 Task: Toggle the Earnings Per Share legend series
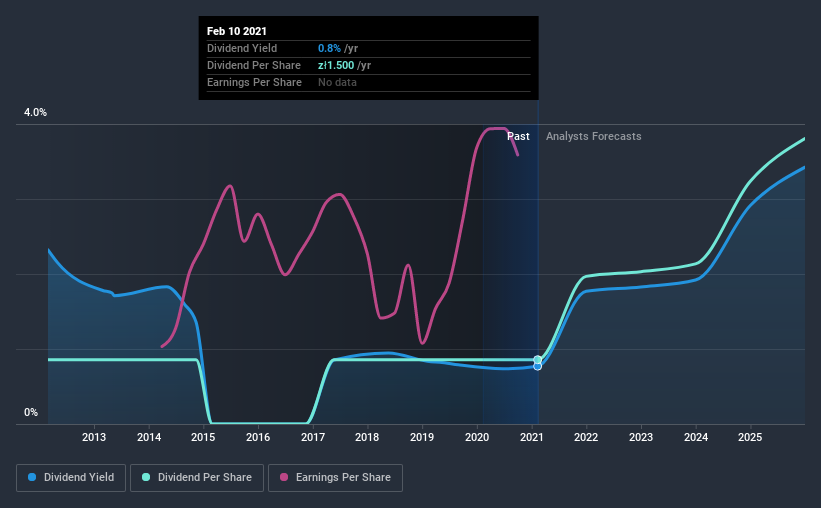pos(335,478)
